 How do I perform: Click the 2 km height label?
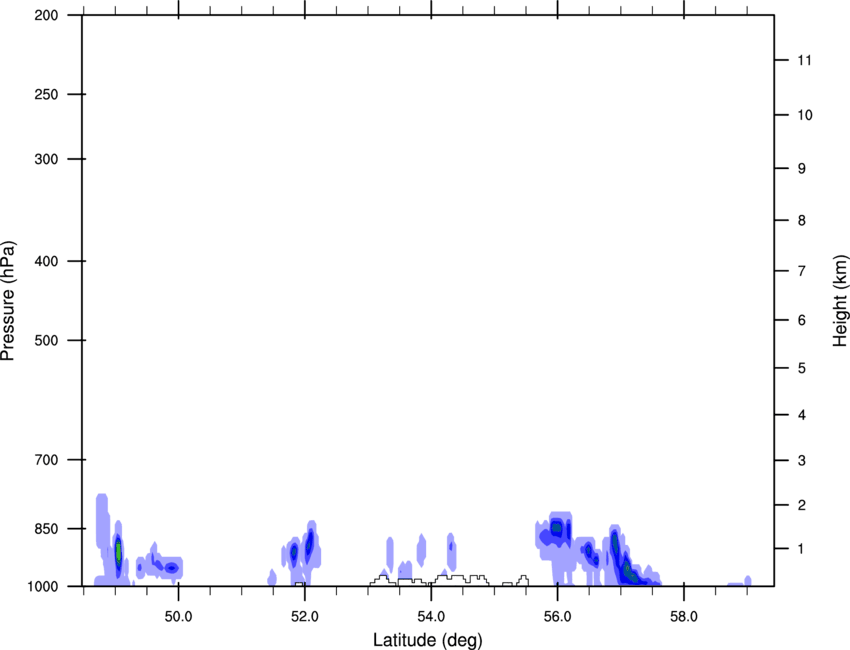[802, 505]
